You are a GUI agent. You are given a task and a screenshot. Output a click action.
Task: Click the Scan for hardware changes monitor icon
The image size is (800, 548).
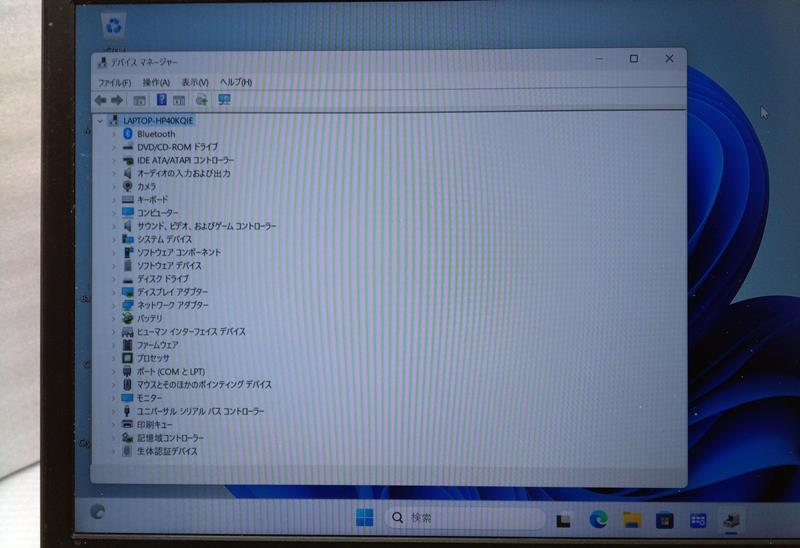[x=224, y=99]
